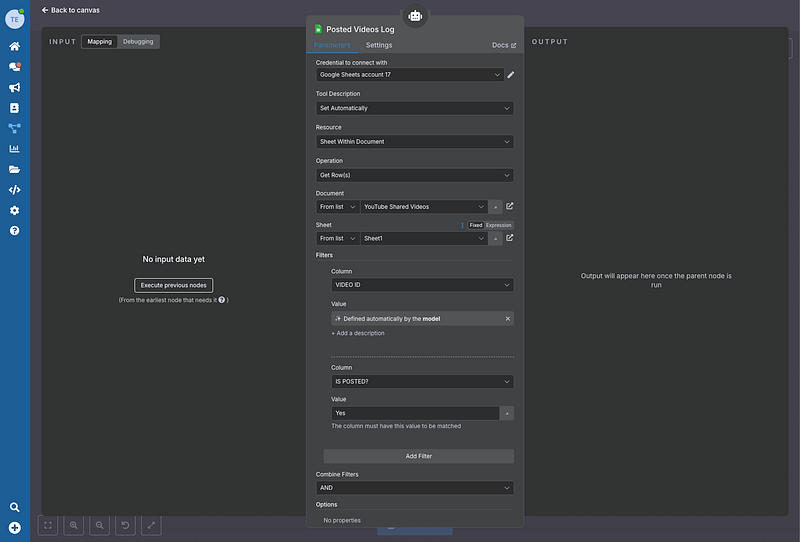Click the code brackets icon in sidebar

pos(15,190)
